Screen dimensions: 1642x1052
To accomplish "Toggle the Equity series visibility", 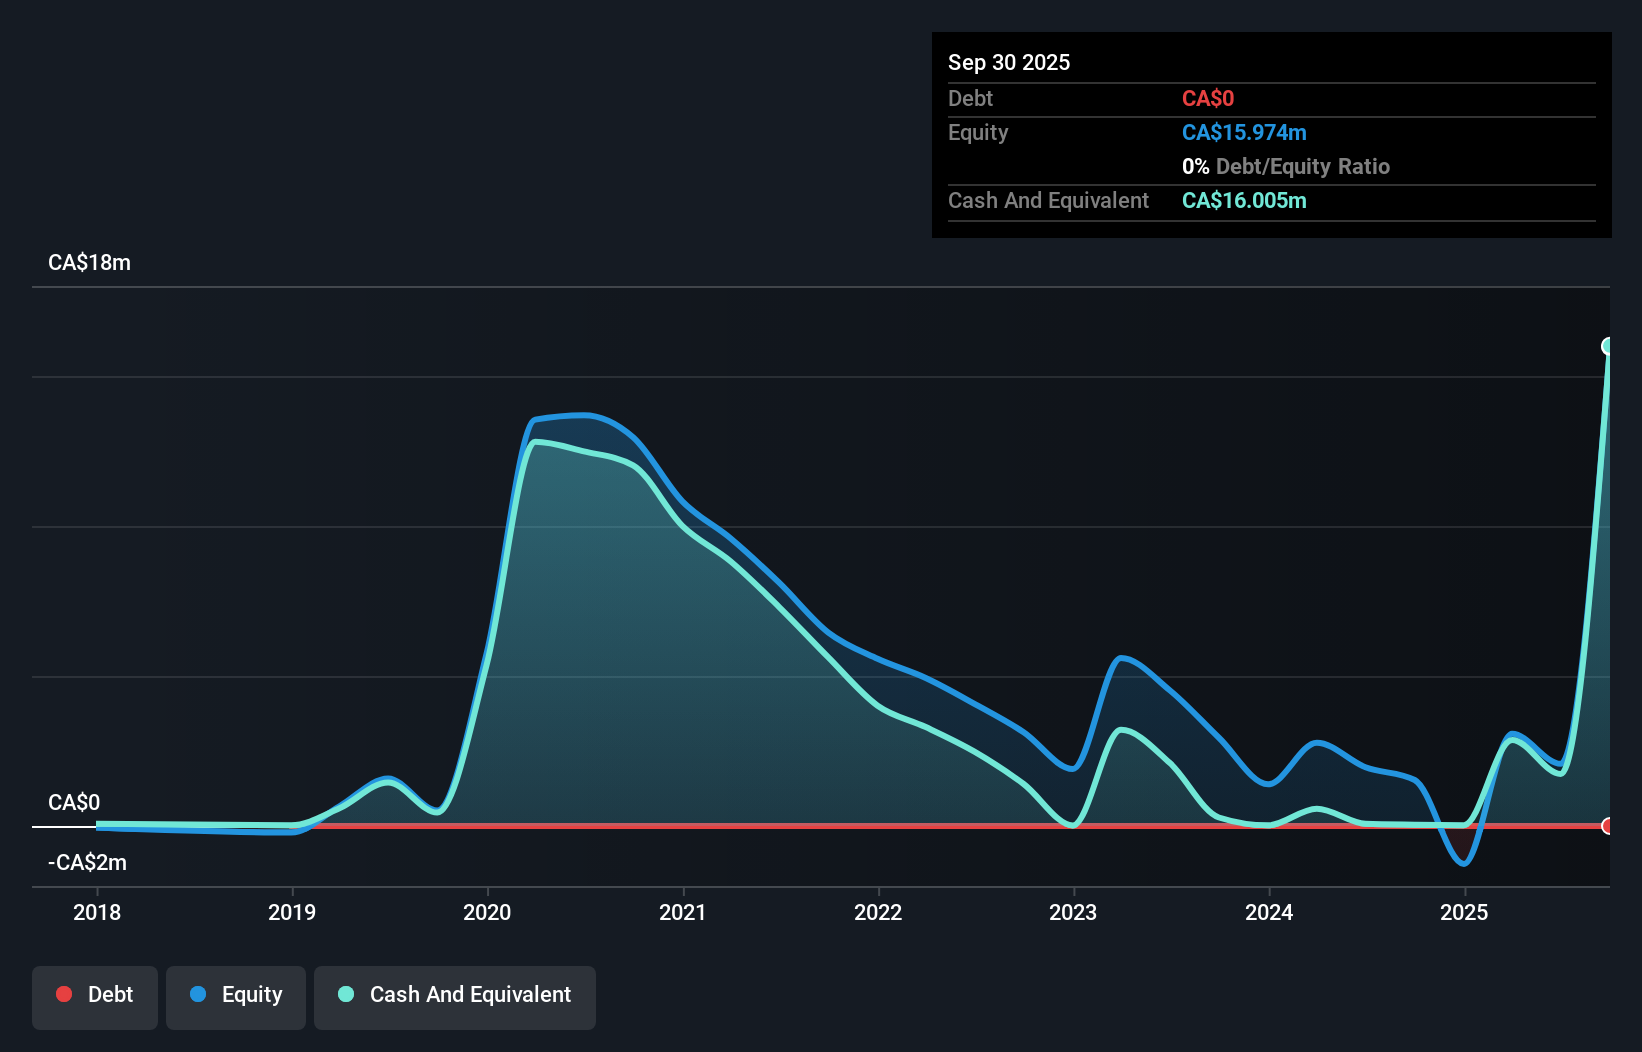I will (x=235, y=995).
